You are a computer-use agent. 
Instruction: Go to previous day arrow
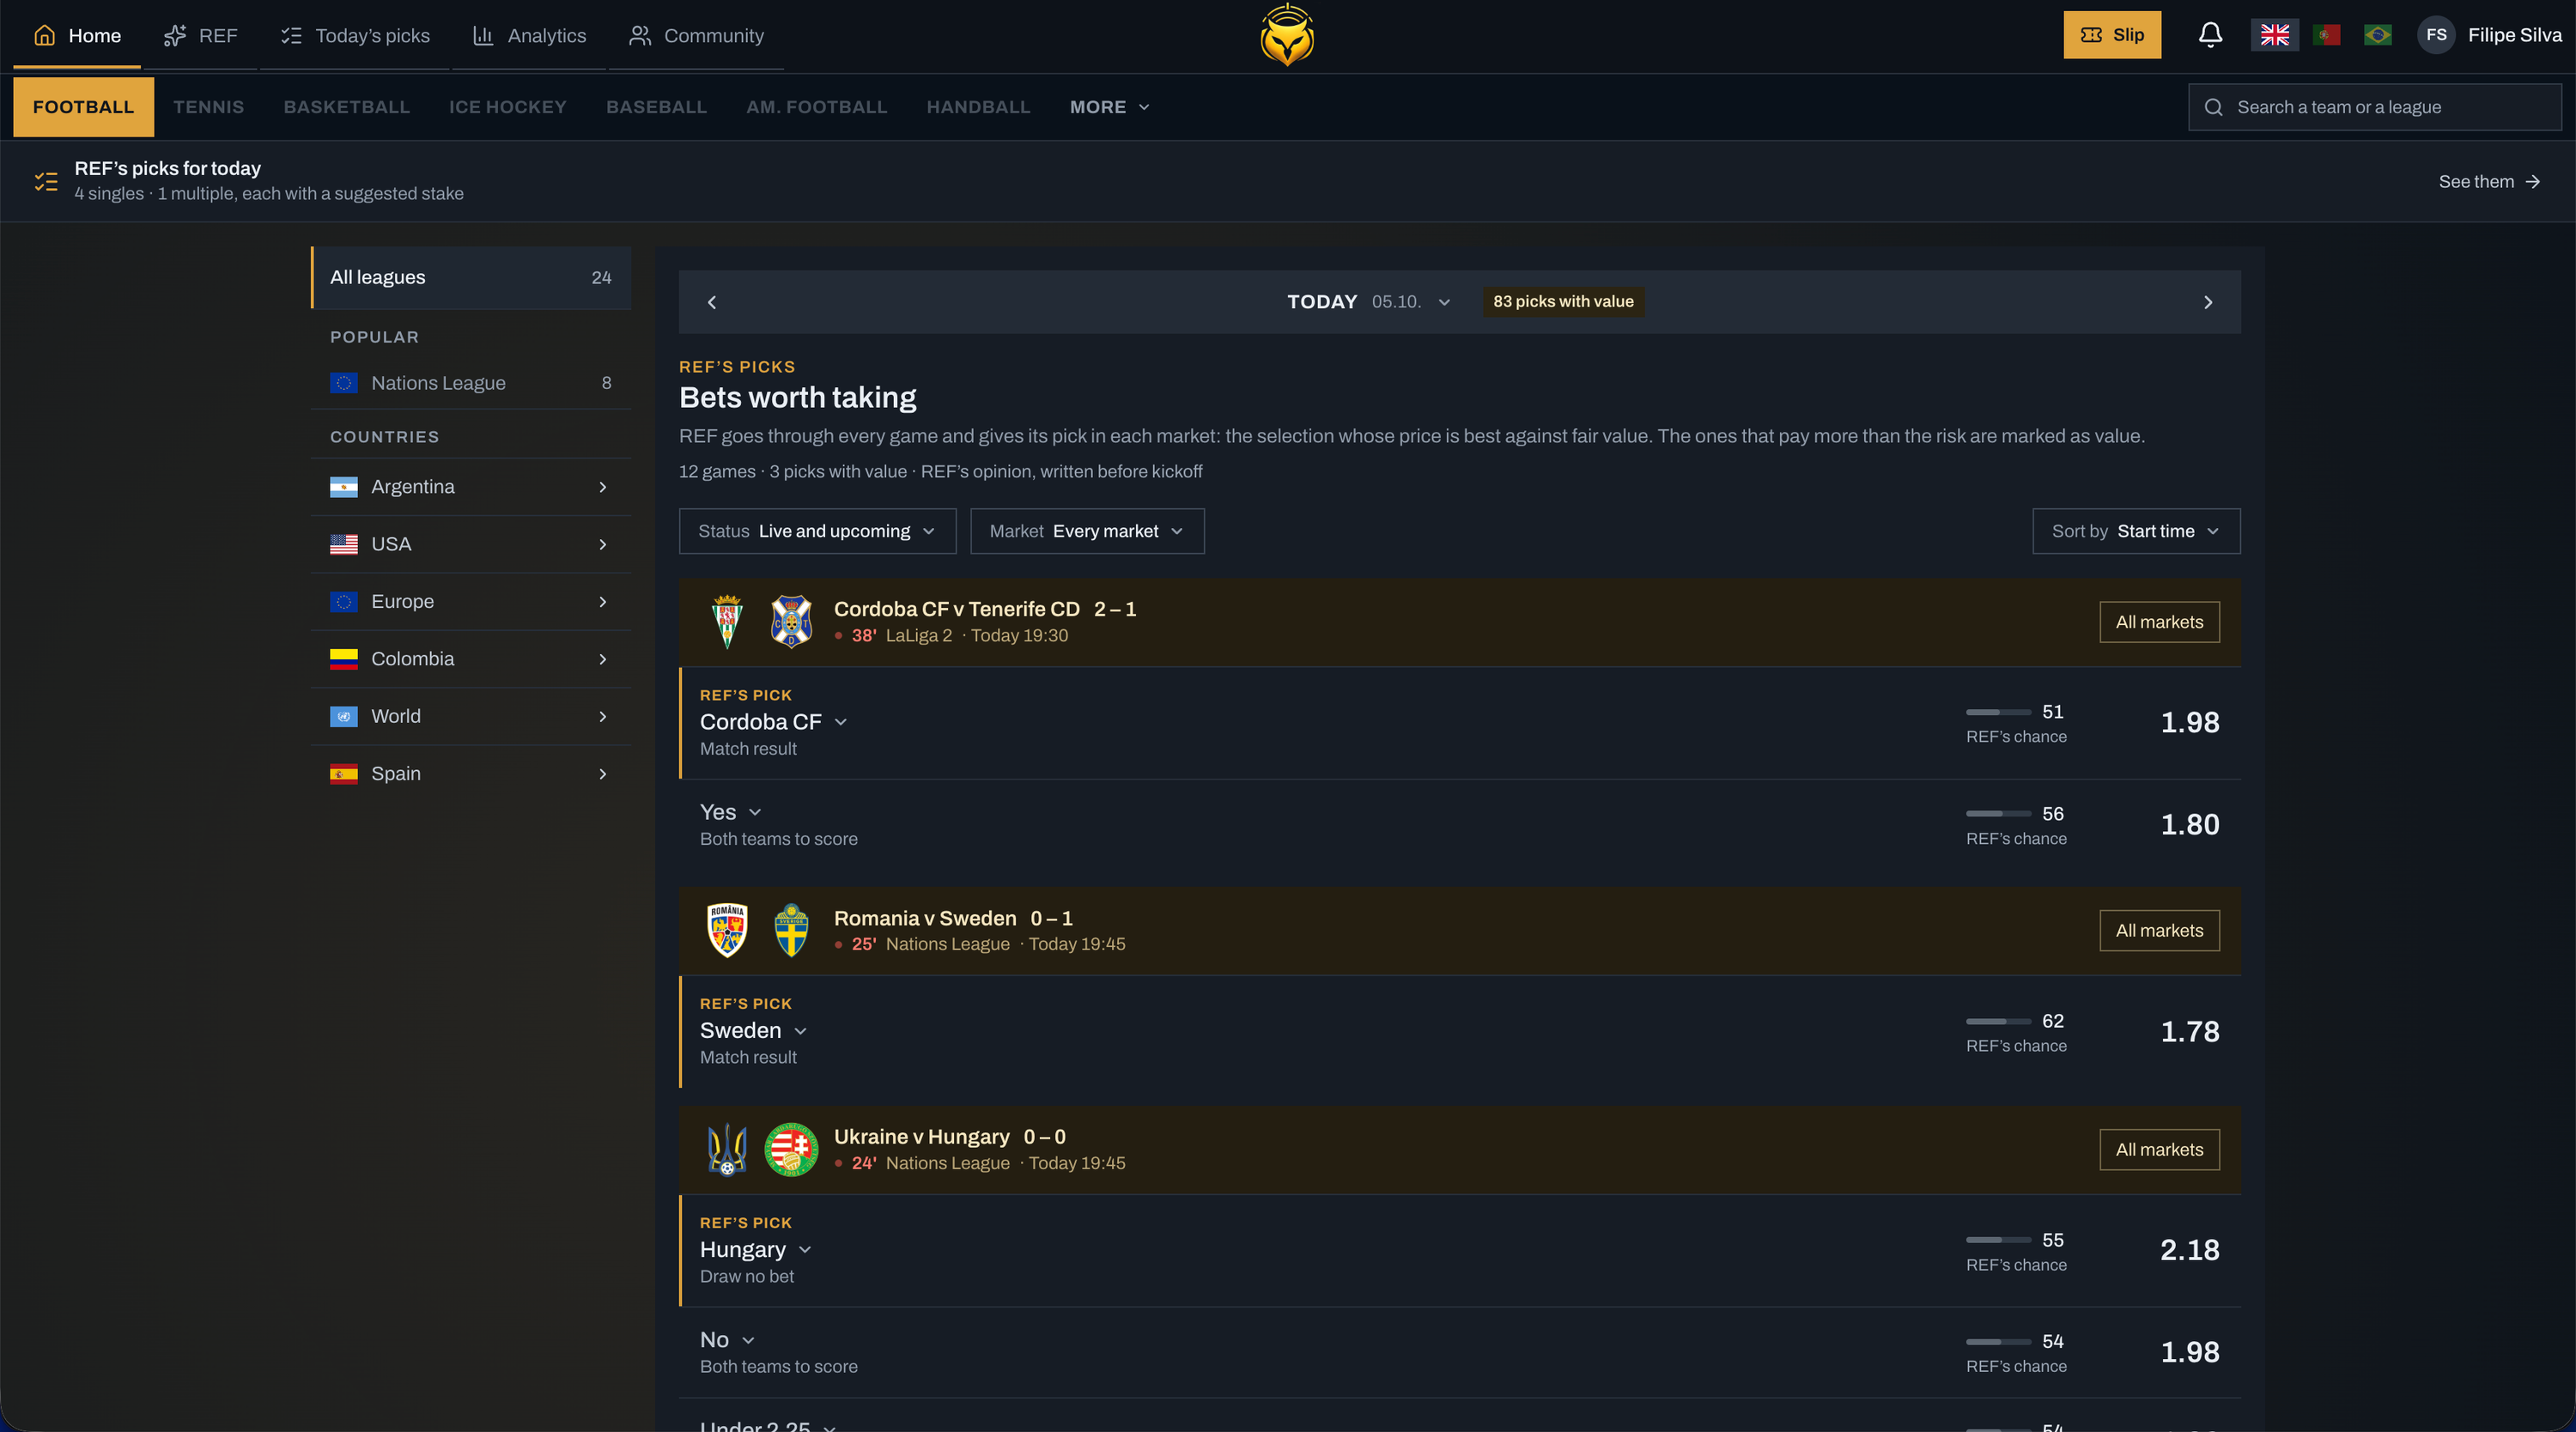pos(712,302)
